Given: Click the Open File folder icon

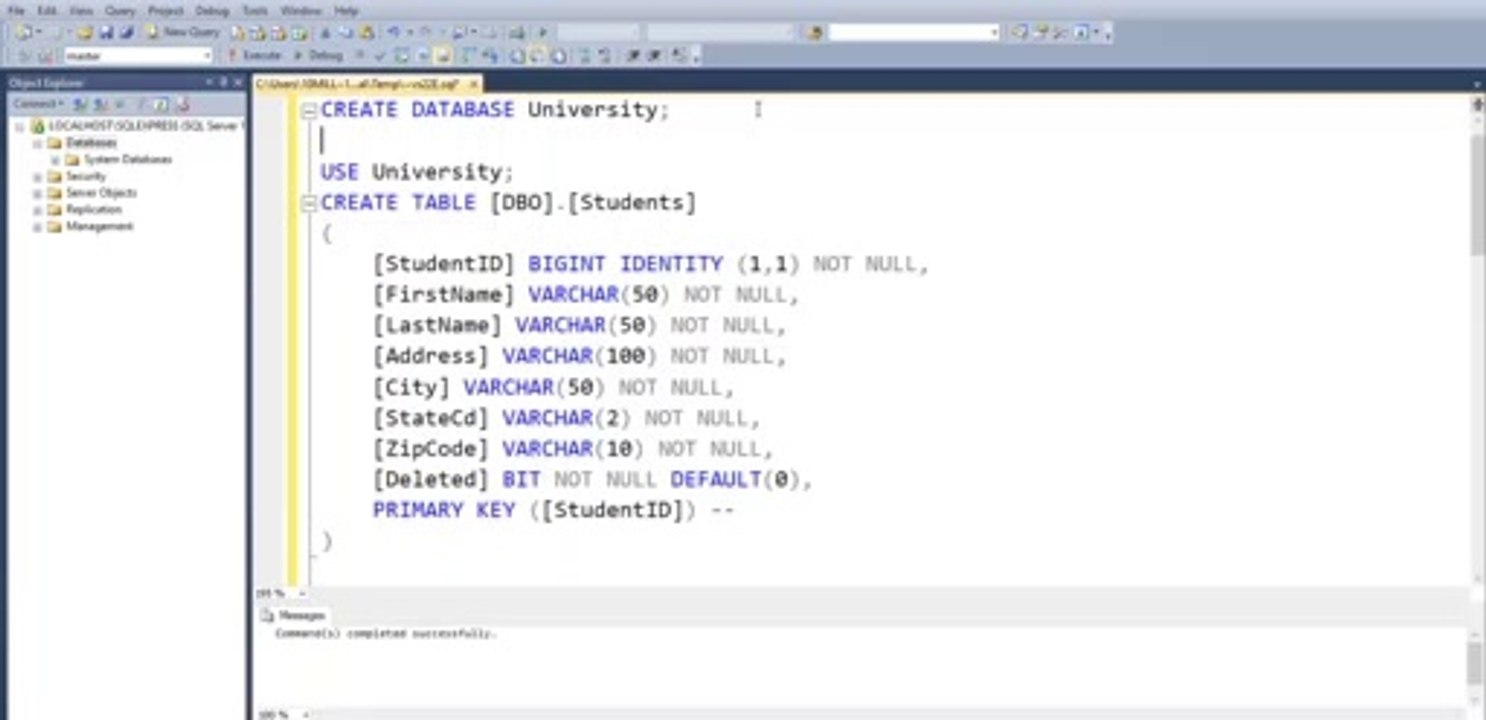Looking at the screenshot, I should tap(84, 32).
